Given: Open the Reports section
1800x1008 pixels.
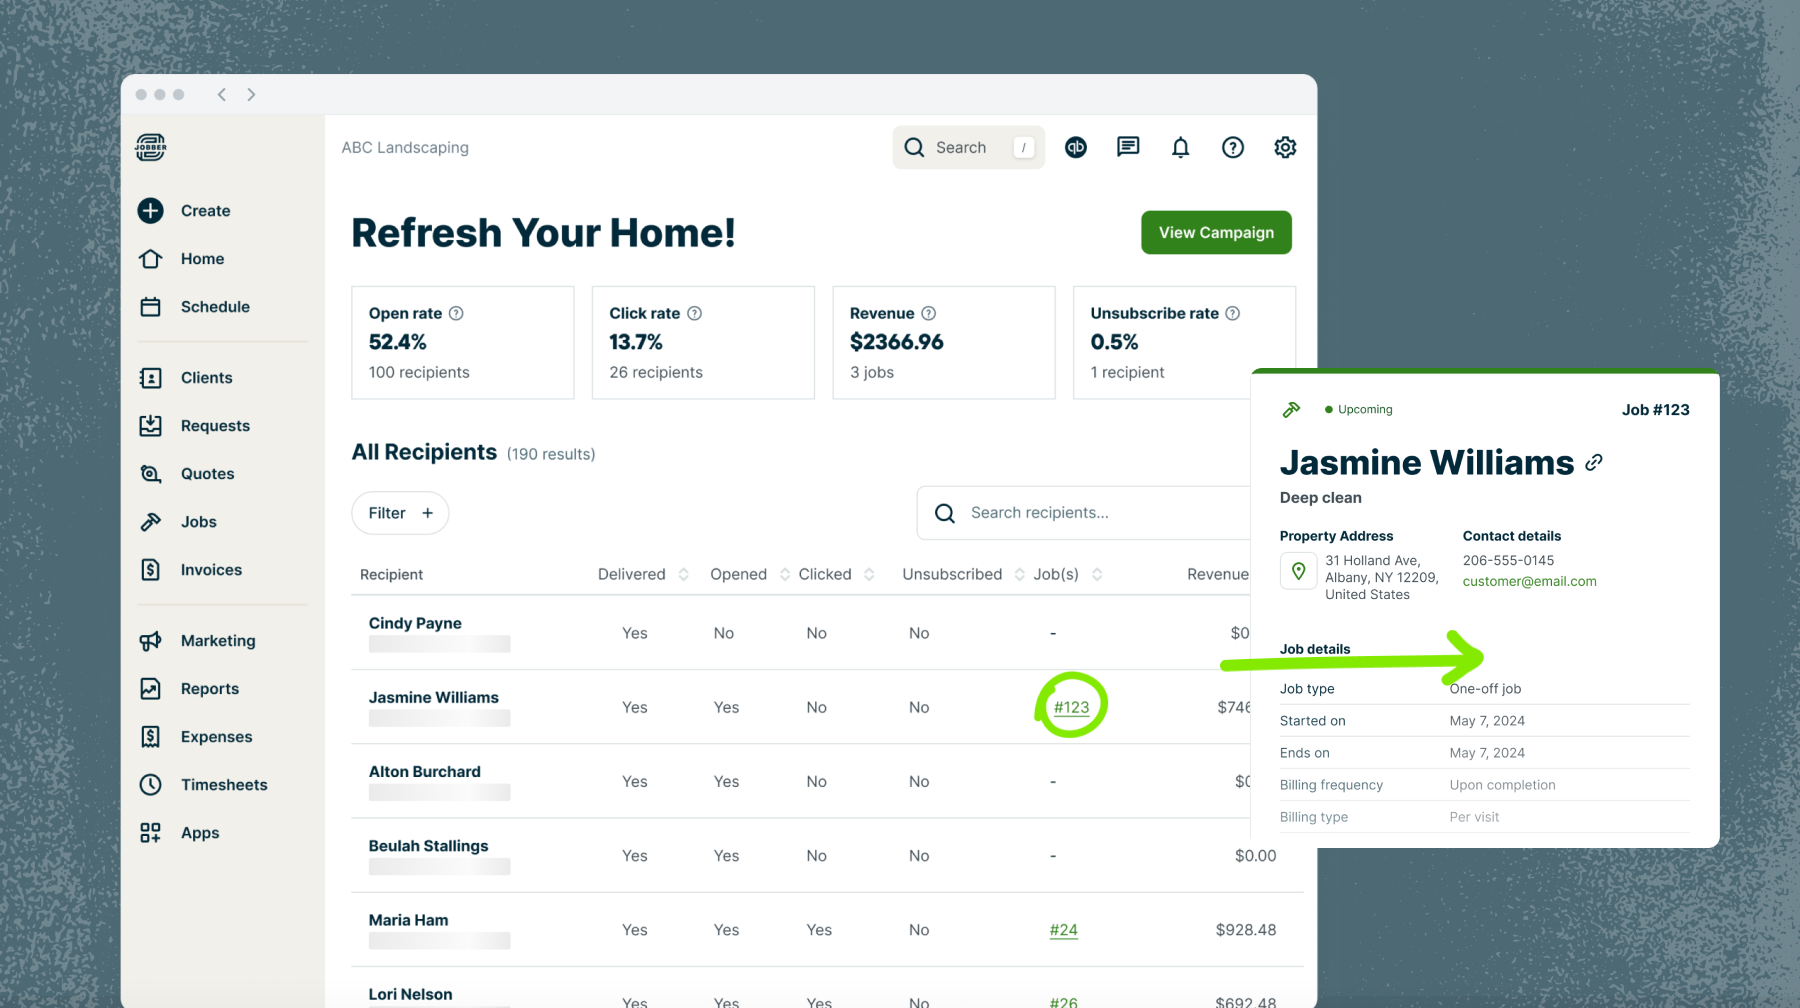Looking at the screenshot, I should tap(210, 688).
